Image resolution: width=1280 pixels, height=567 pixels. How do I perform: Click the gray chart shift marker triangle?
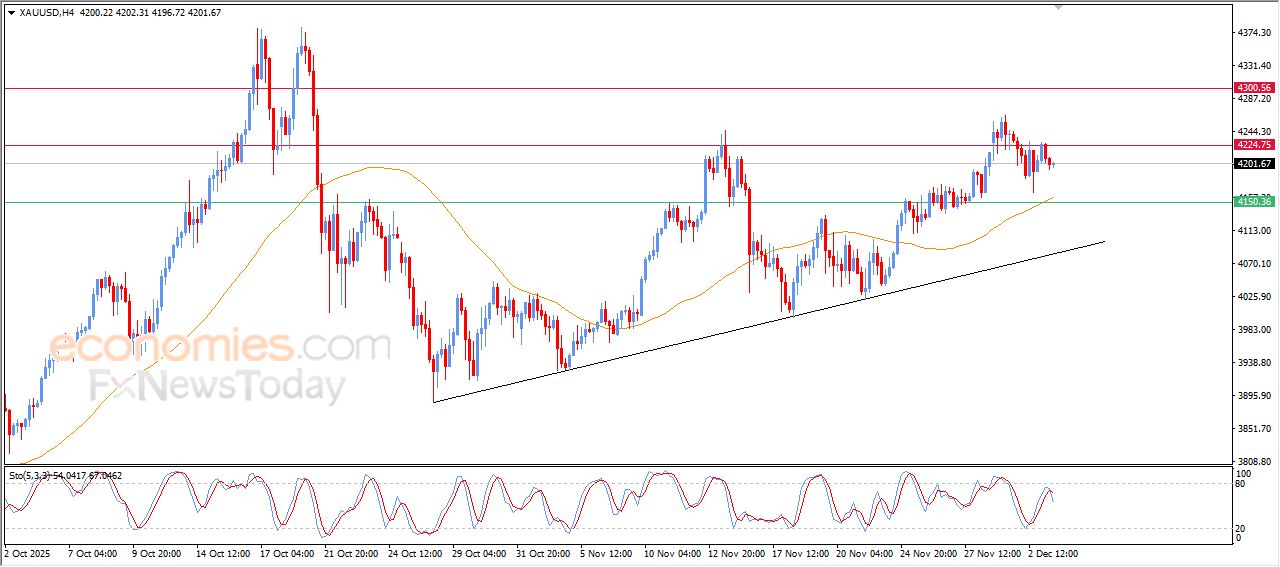coord(1059,7)
